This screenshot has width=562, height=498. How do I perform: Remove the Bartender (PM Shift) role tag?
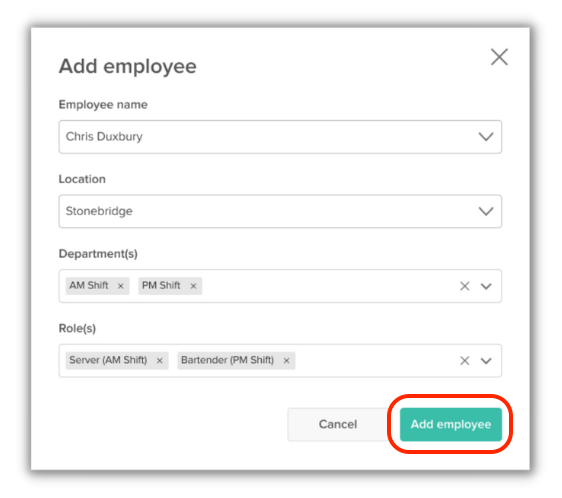click(x=286, y=361)
